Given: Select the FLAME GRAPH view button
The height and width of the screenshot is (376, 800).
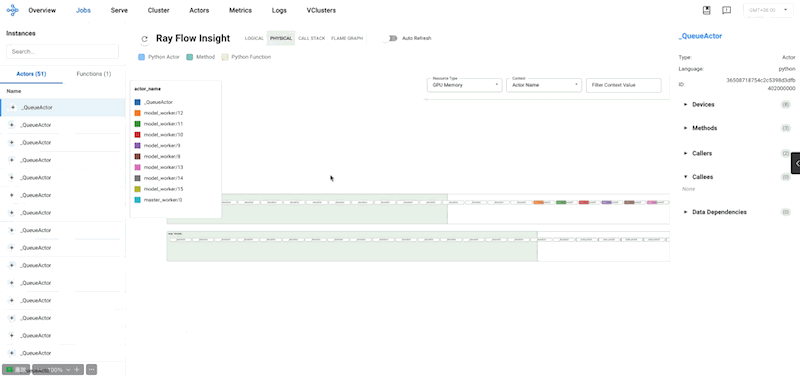Looking at the screenshot, I should [347, 38].
